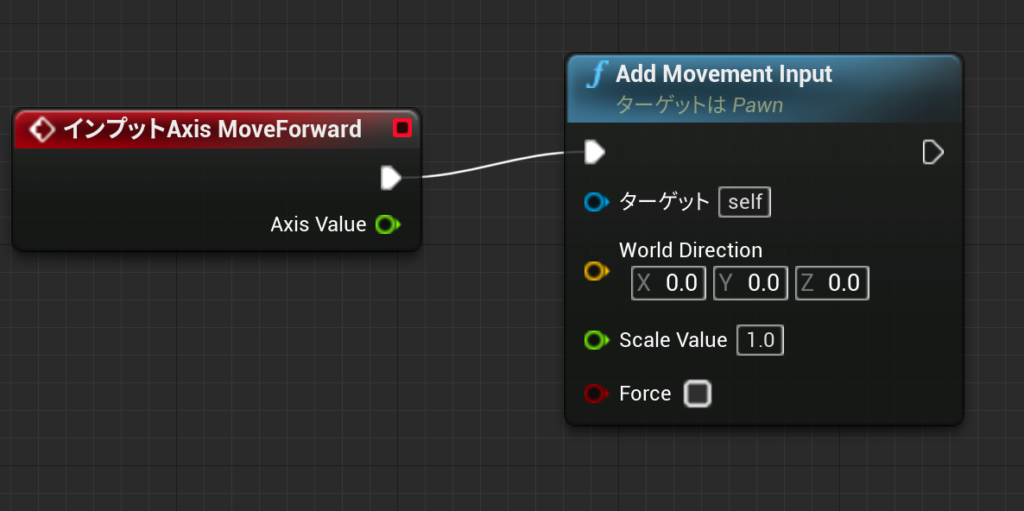This screenshot has height=511, width=1024.
Task: Click the World Direction label
Action: (x=690, y=250)
